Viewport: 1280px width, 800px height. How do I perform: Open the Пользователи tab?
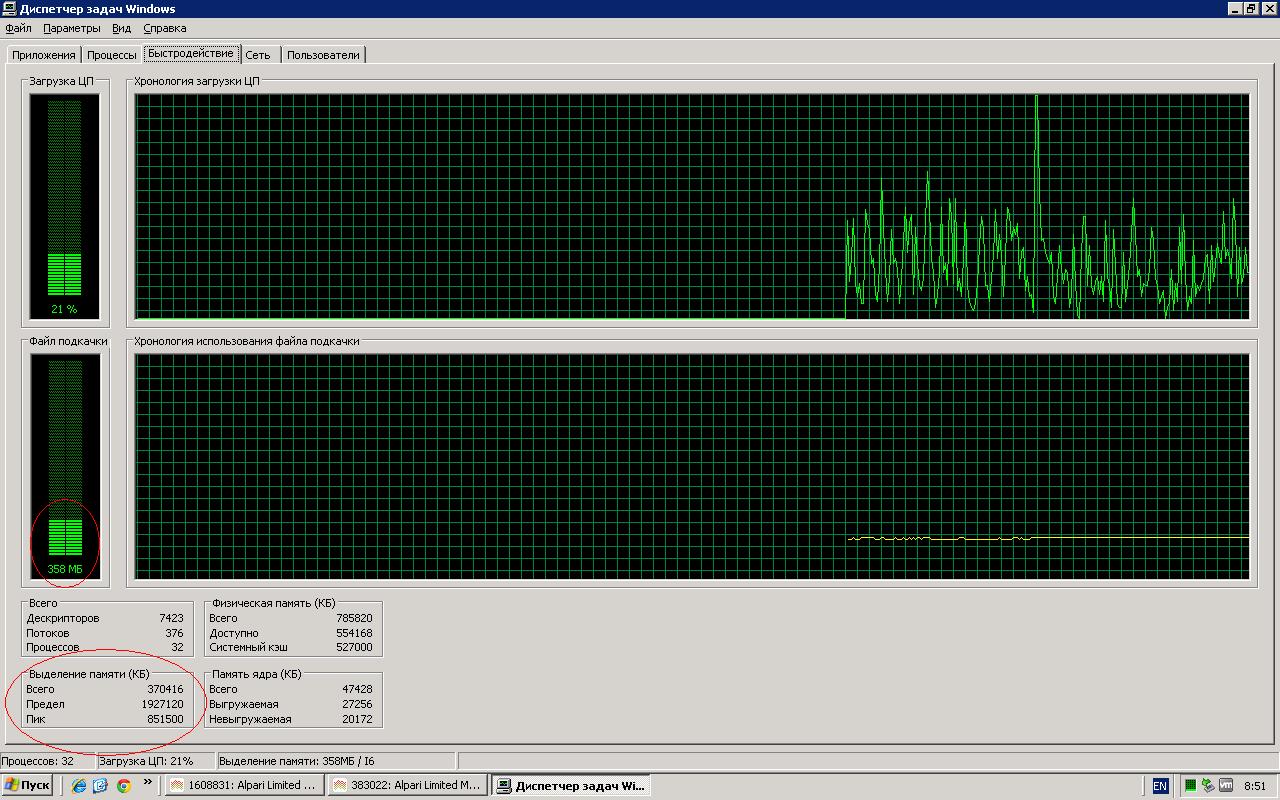click(x=323, y=55)
